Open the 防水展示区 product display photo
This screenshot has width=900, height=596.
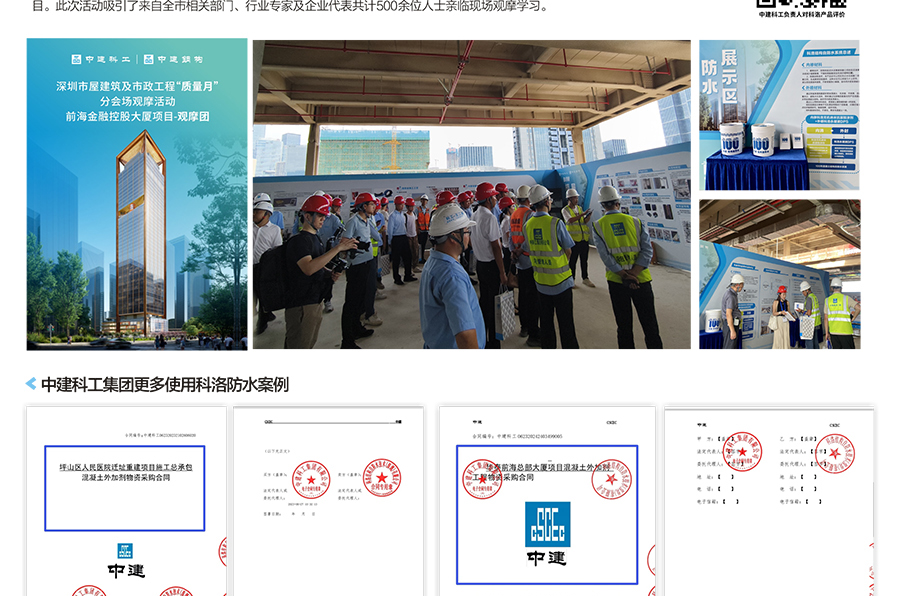(779, 115)
